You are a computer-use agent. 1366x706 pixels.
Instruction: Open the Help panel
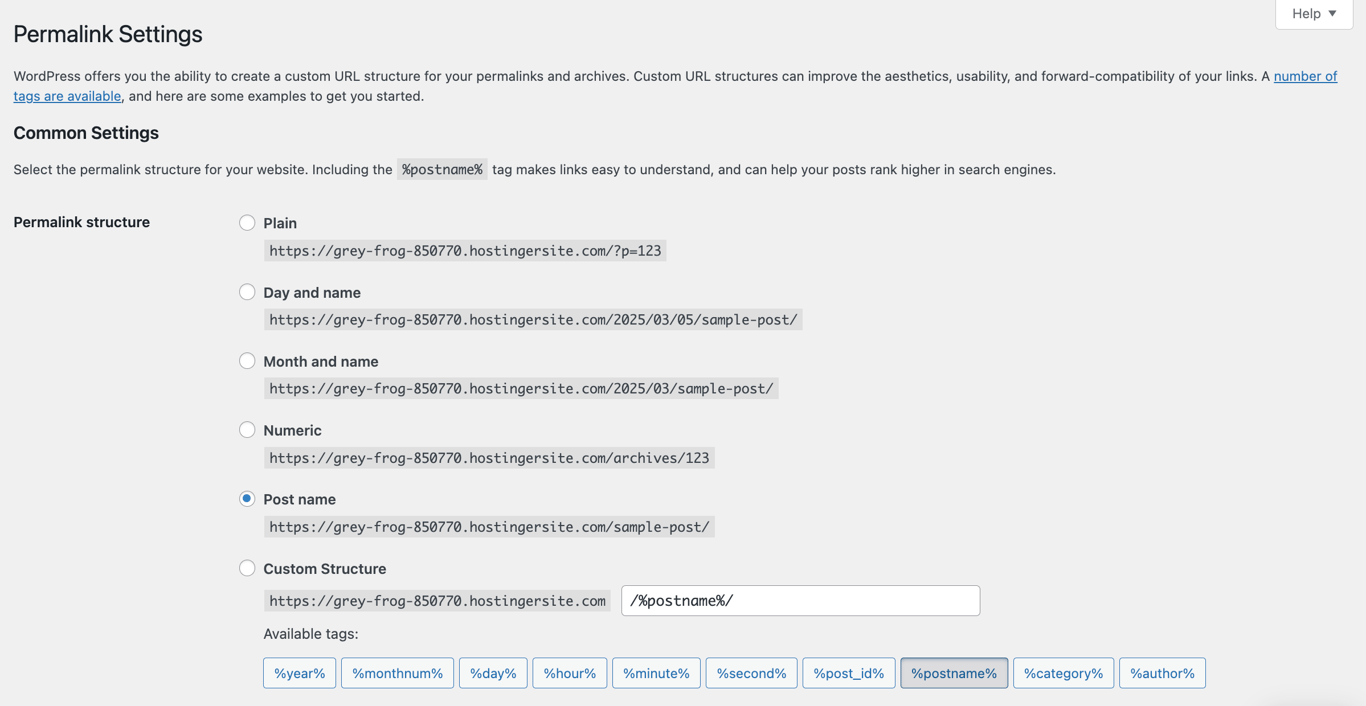[x=1312, y=13]
